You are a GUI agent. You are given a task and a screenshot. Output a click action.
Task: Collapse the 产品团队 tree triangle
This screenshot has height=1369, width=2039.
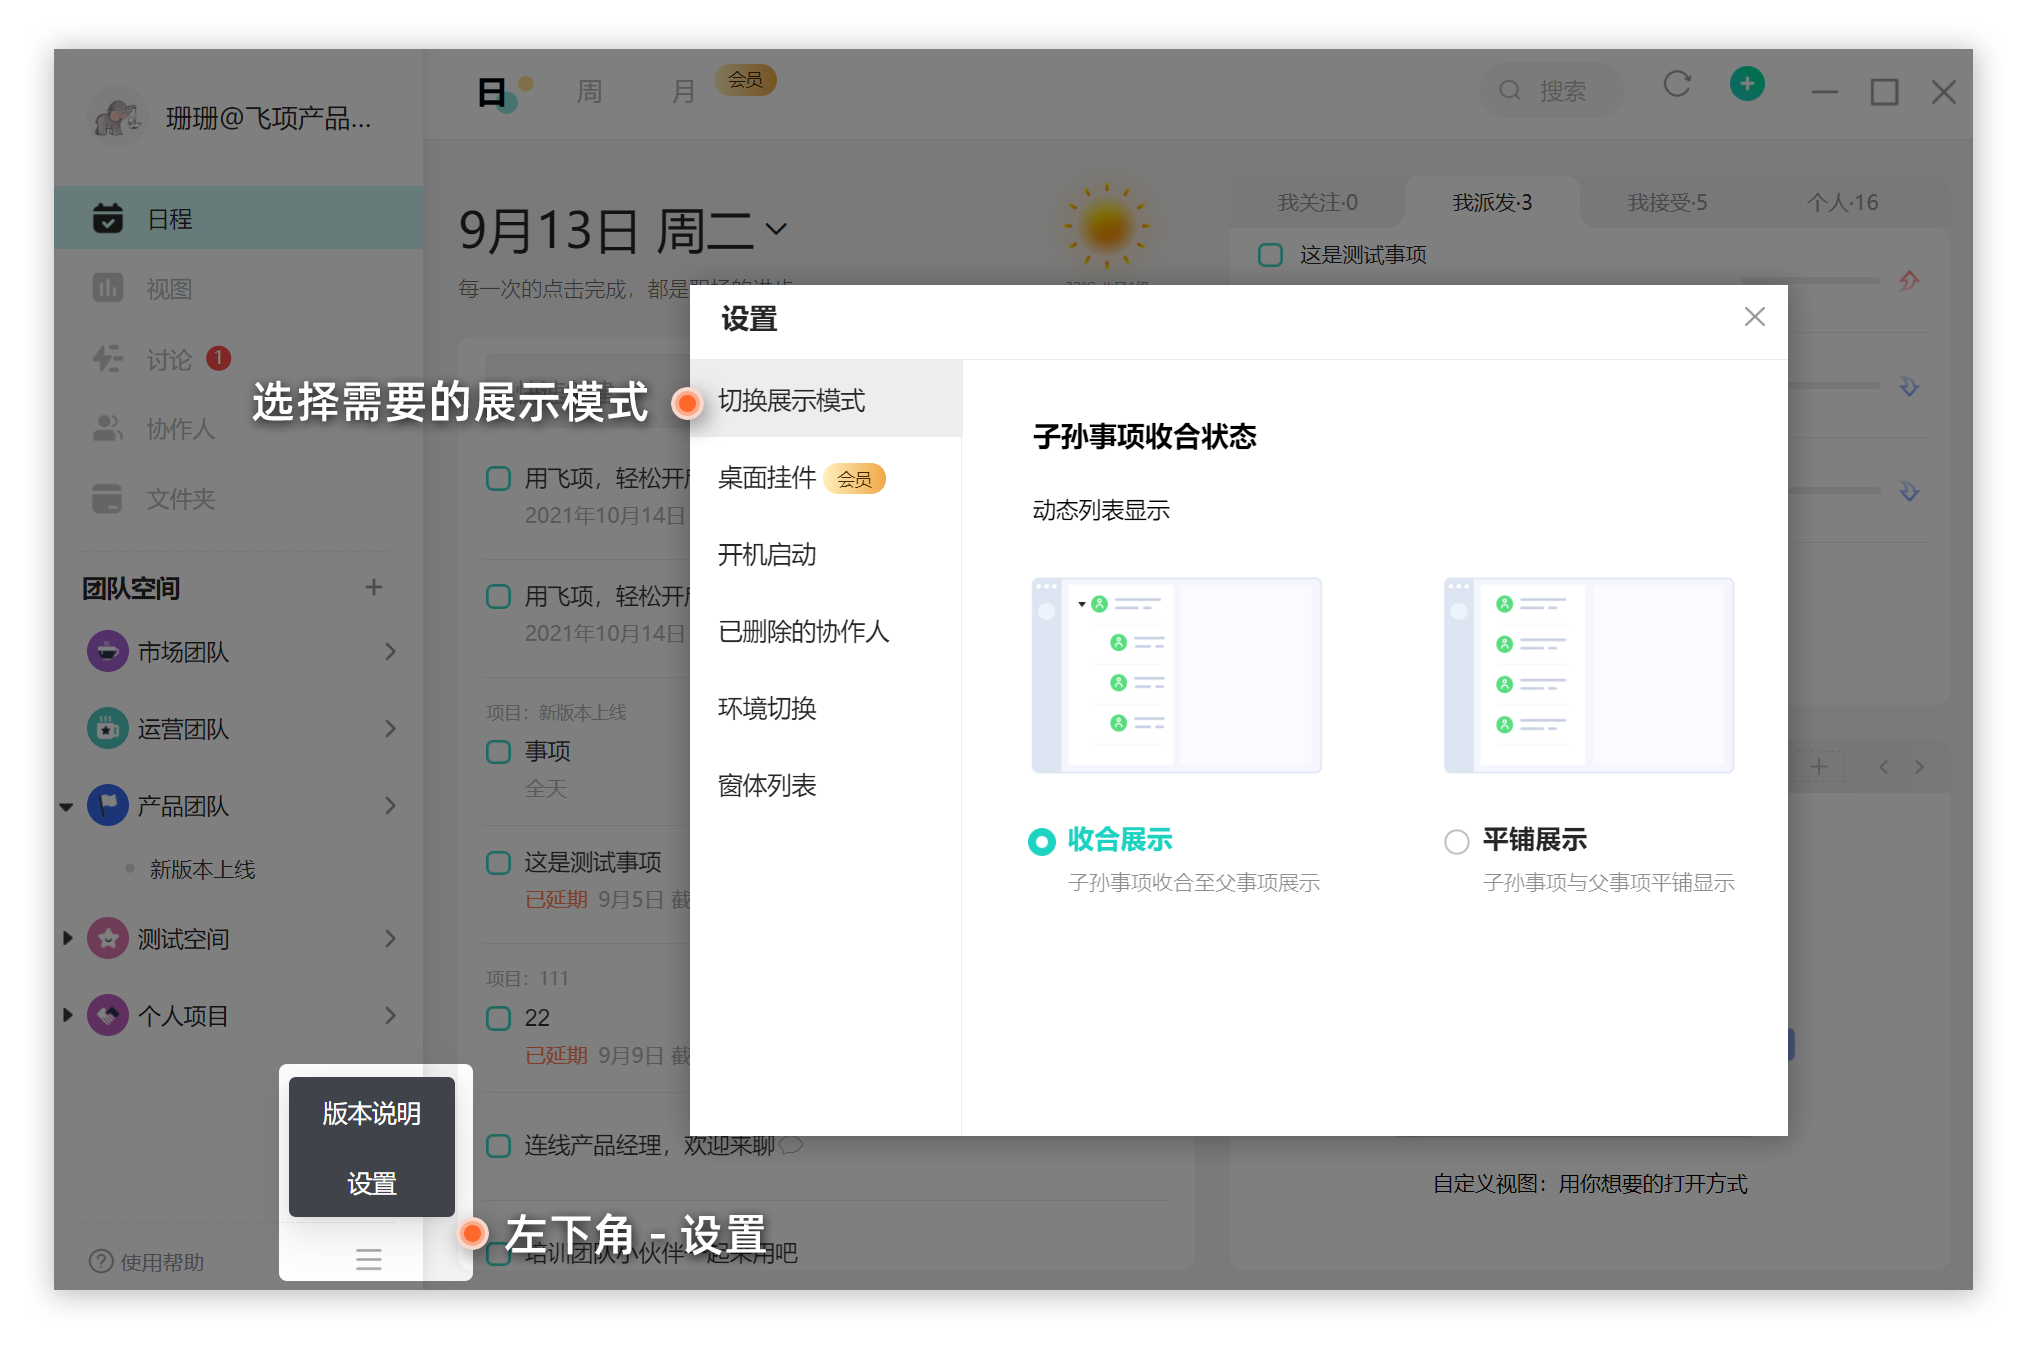[67, 806]
